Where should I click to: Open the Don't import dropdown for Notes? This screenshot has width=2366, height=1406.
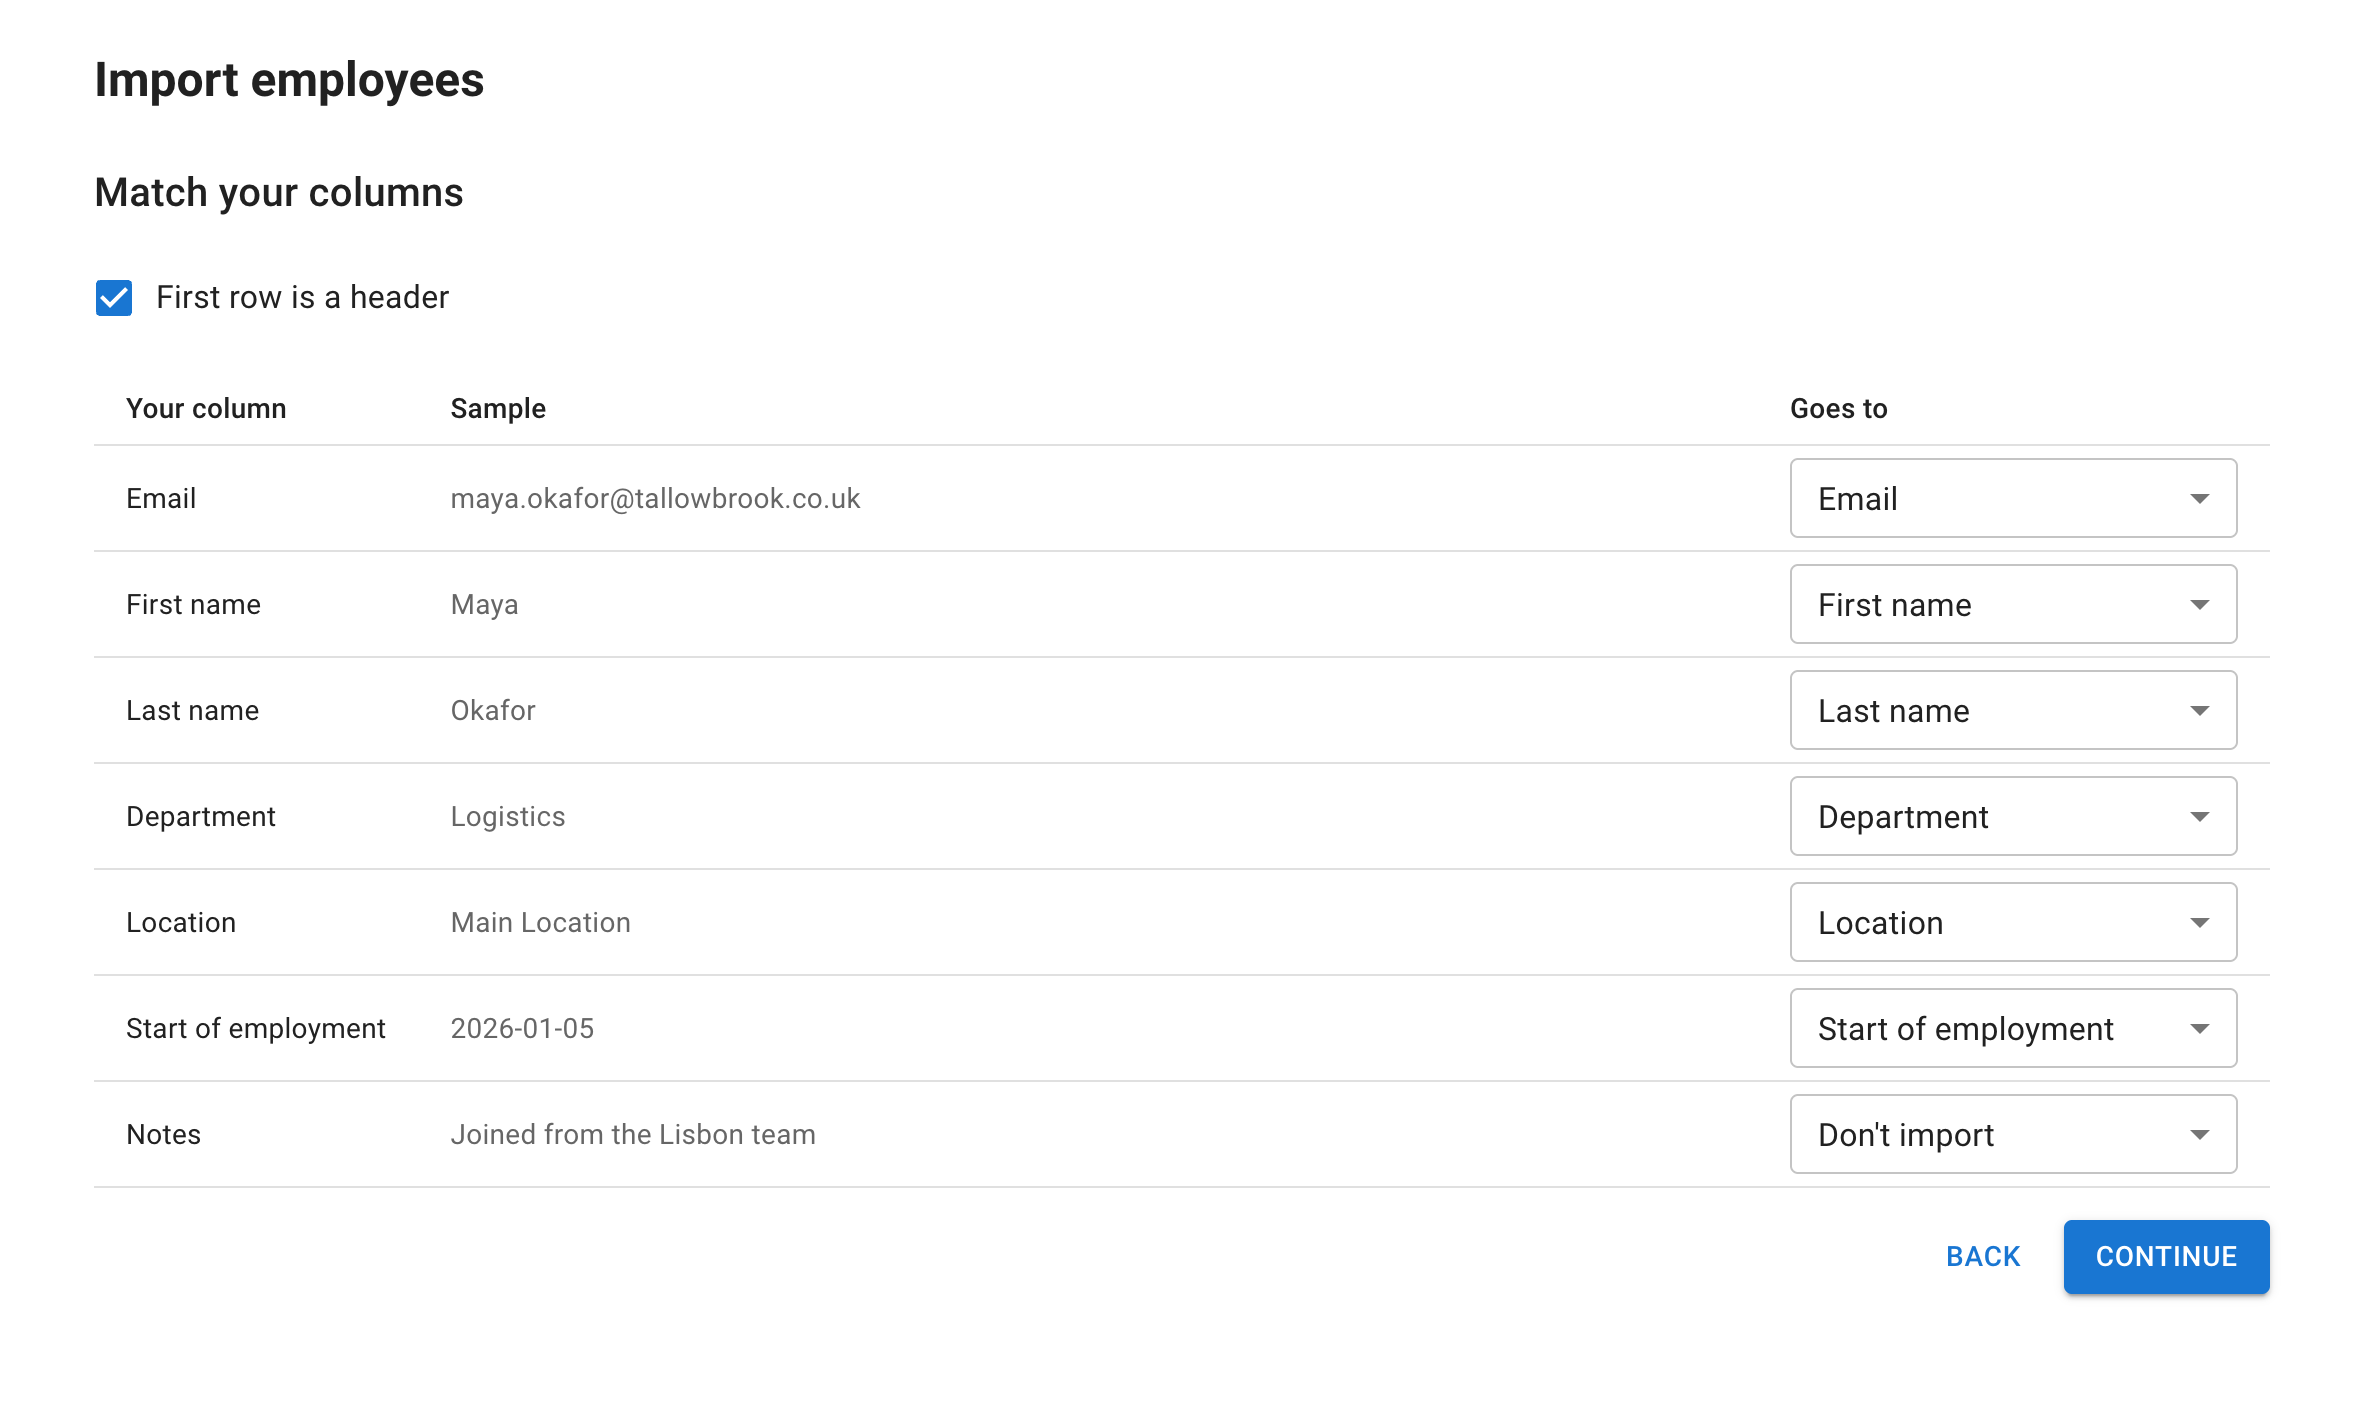coord(2013,1134)
